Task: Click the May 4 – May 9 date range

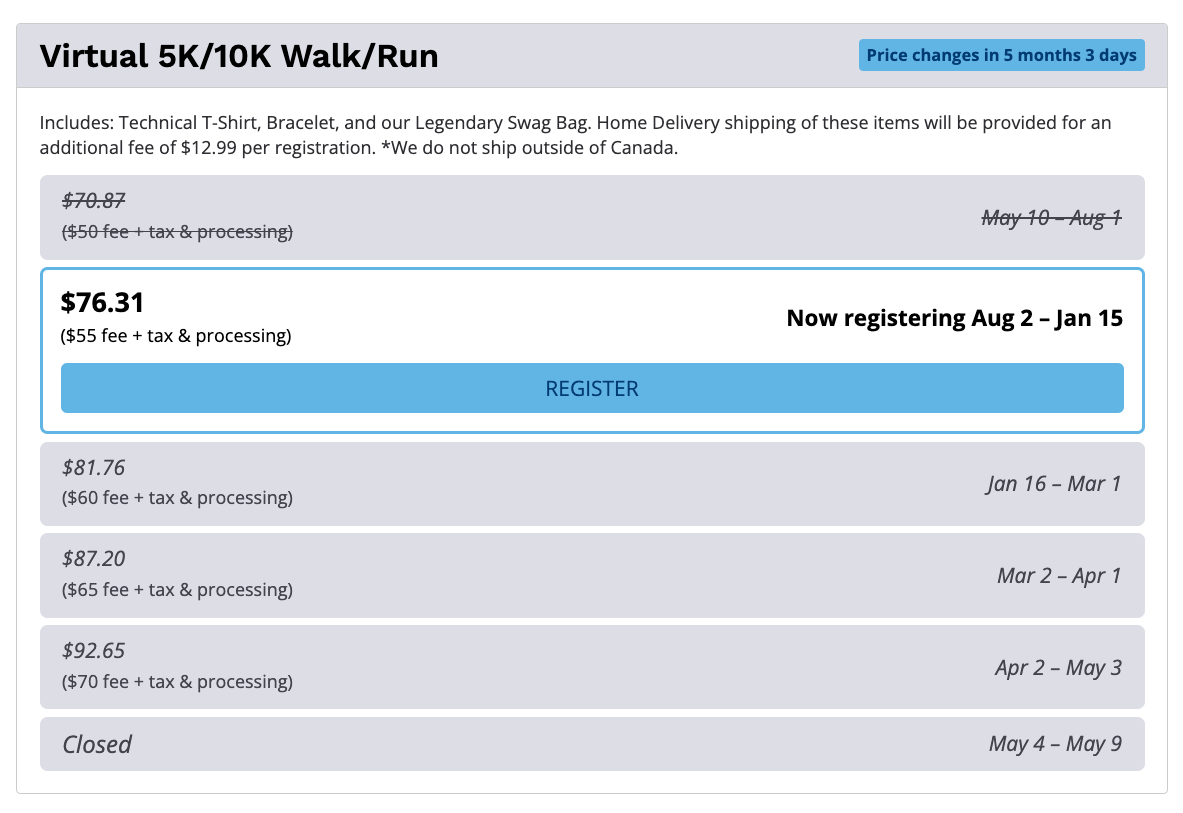Action: 1055,744
